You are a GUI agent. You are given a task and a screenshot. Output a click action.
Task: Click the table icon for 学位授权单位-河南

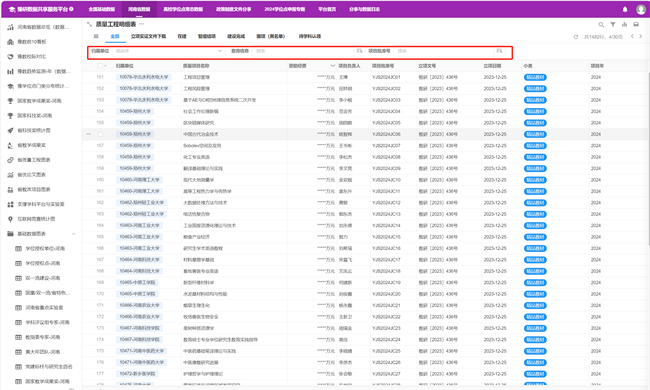[x=18, y=249]
